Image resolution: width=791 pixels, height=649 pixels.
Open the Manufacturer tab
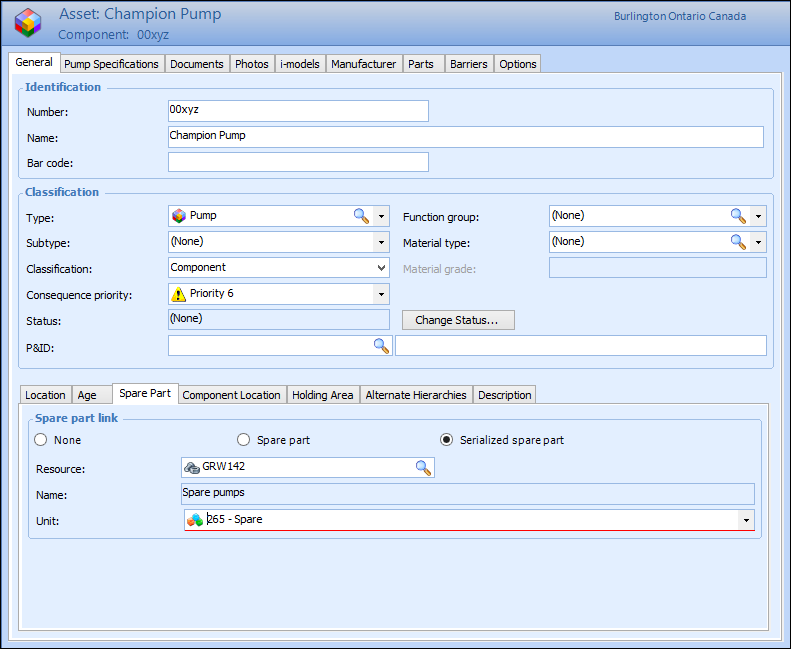click(363, 64)
